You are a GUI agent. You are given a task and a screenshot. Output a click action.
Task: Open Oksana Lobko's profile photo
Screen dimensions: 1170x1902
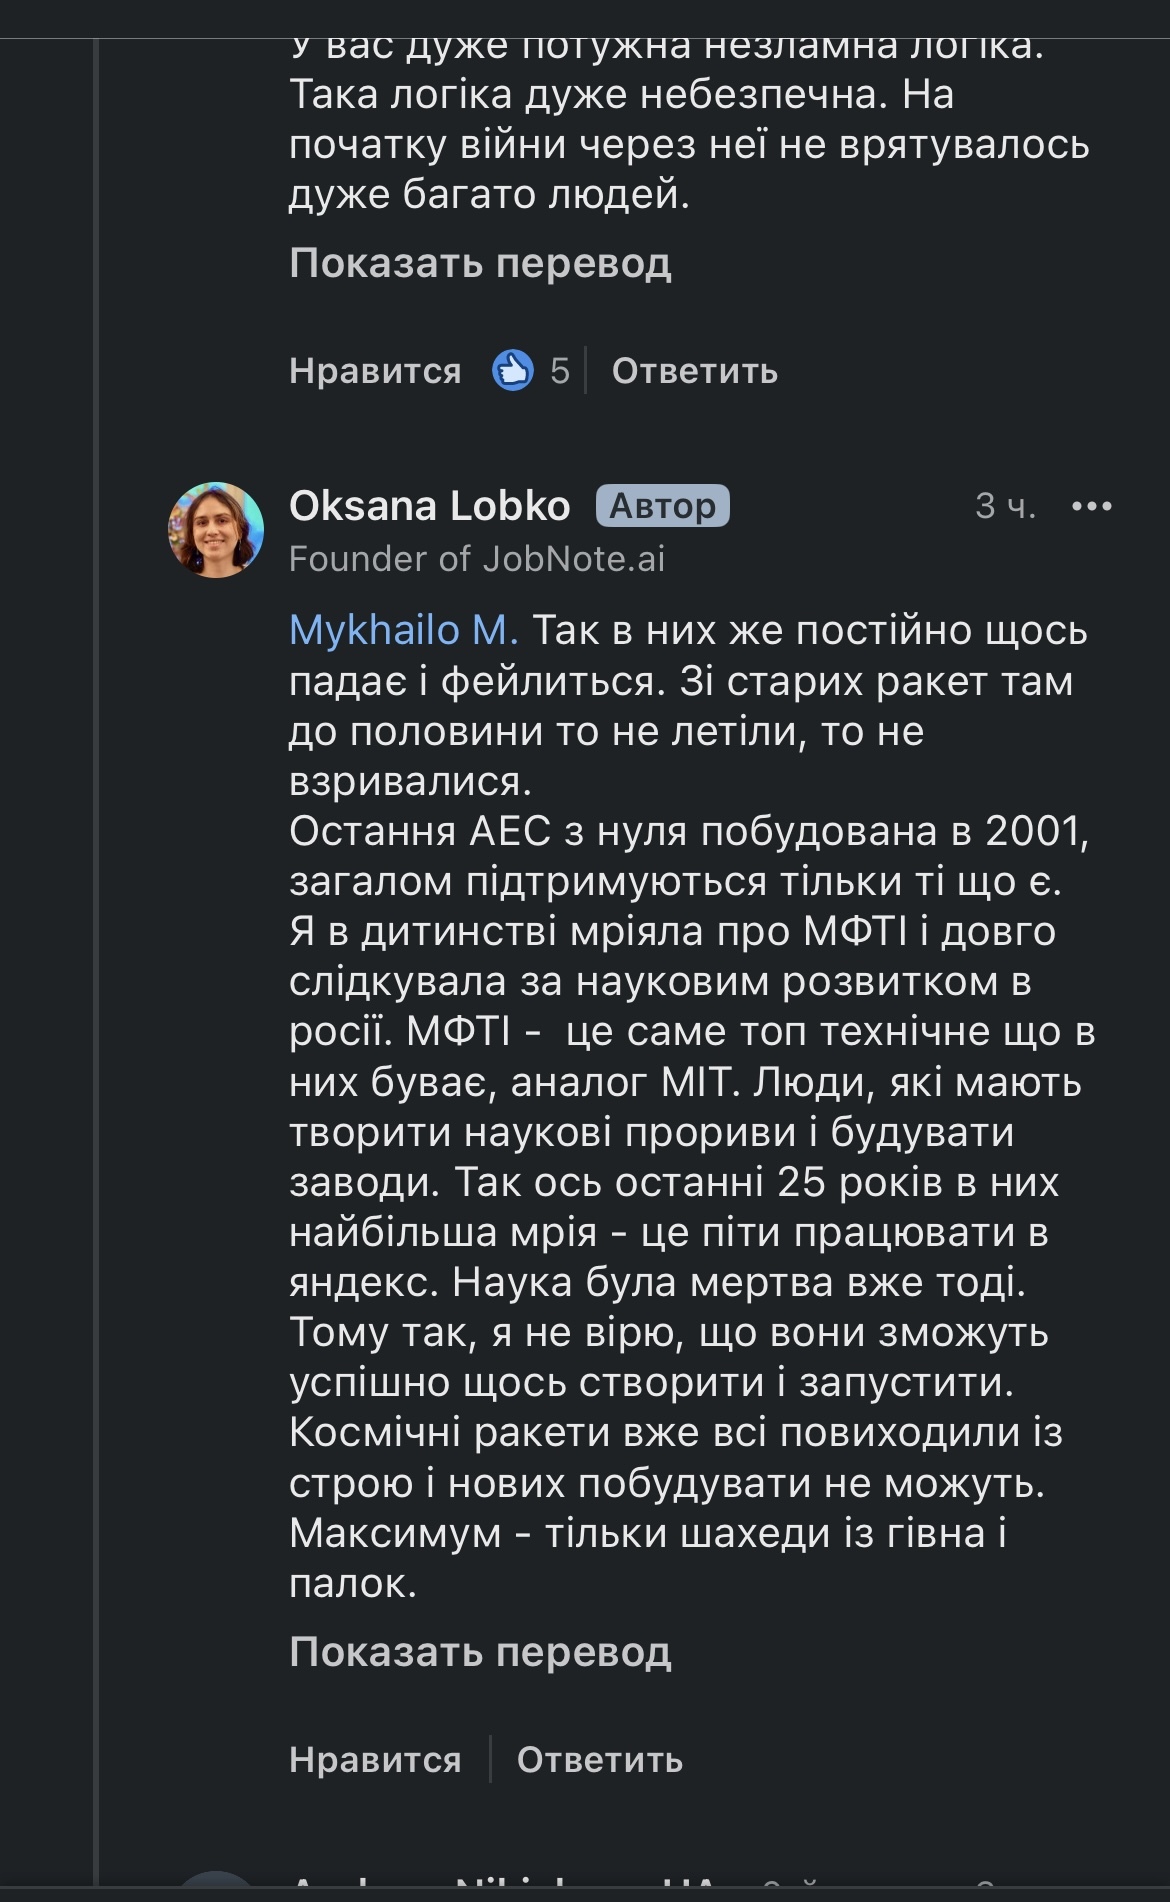point(216,530)
